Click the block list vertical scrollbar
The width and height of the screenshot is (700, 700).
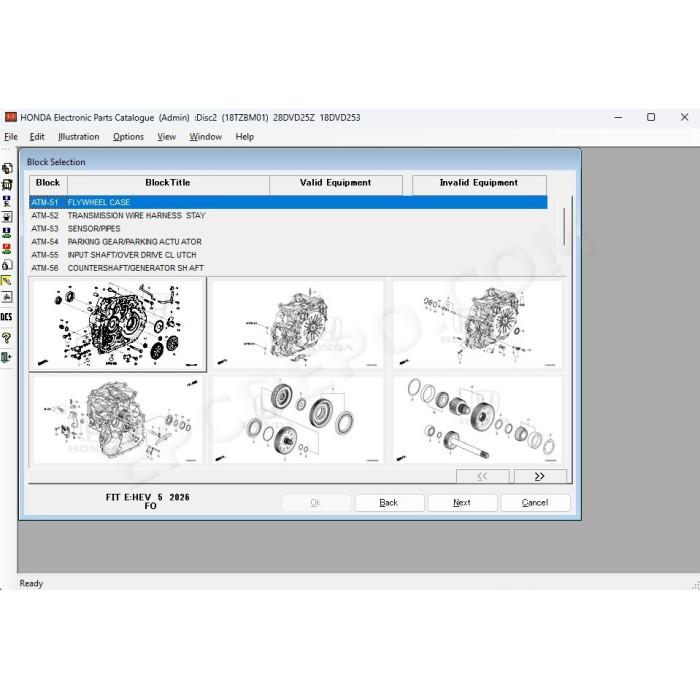click(x=565, y=227)
